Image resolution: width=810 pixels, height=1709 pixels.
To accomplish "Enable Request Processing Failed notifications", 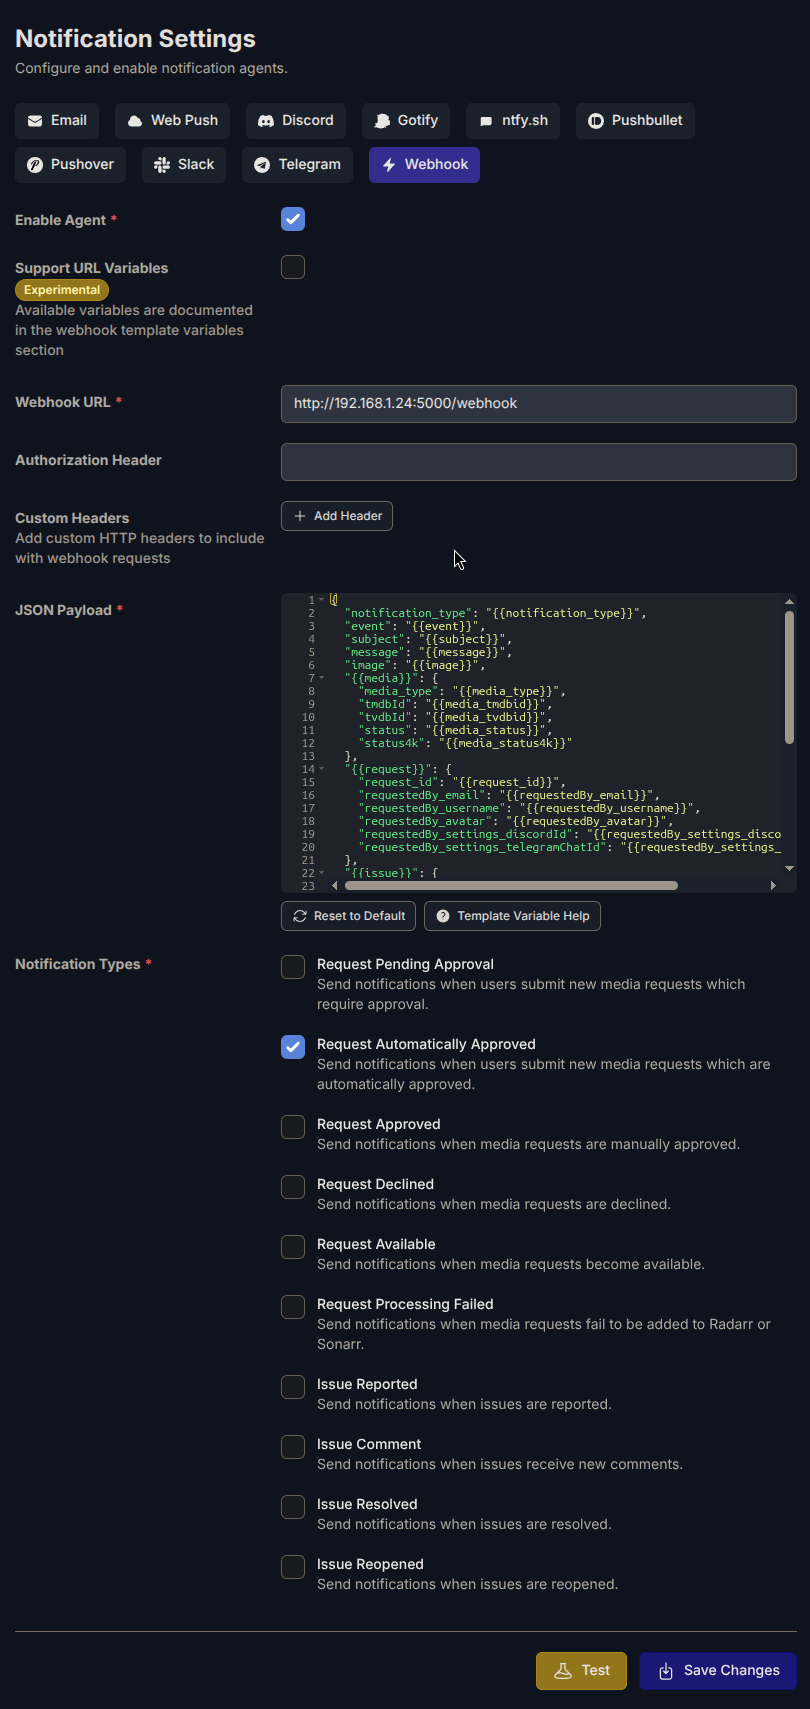I will pyautogui.click(x=293, y=1307).
